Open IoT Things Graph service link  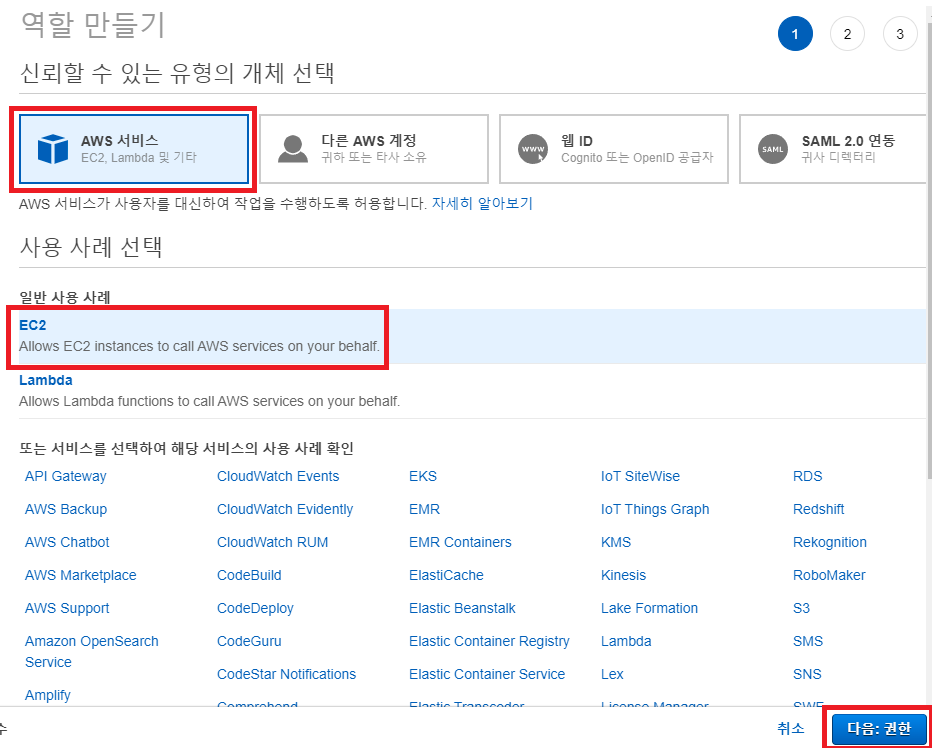coord(655,510)
